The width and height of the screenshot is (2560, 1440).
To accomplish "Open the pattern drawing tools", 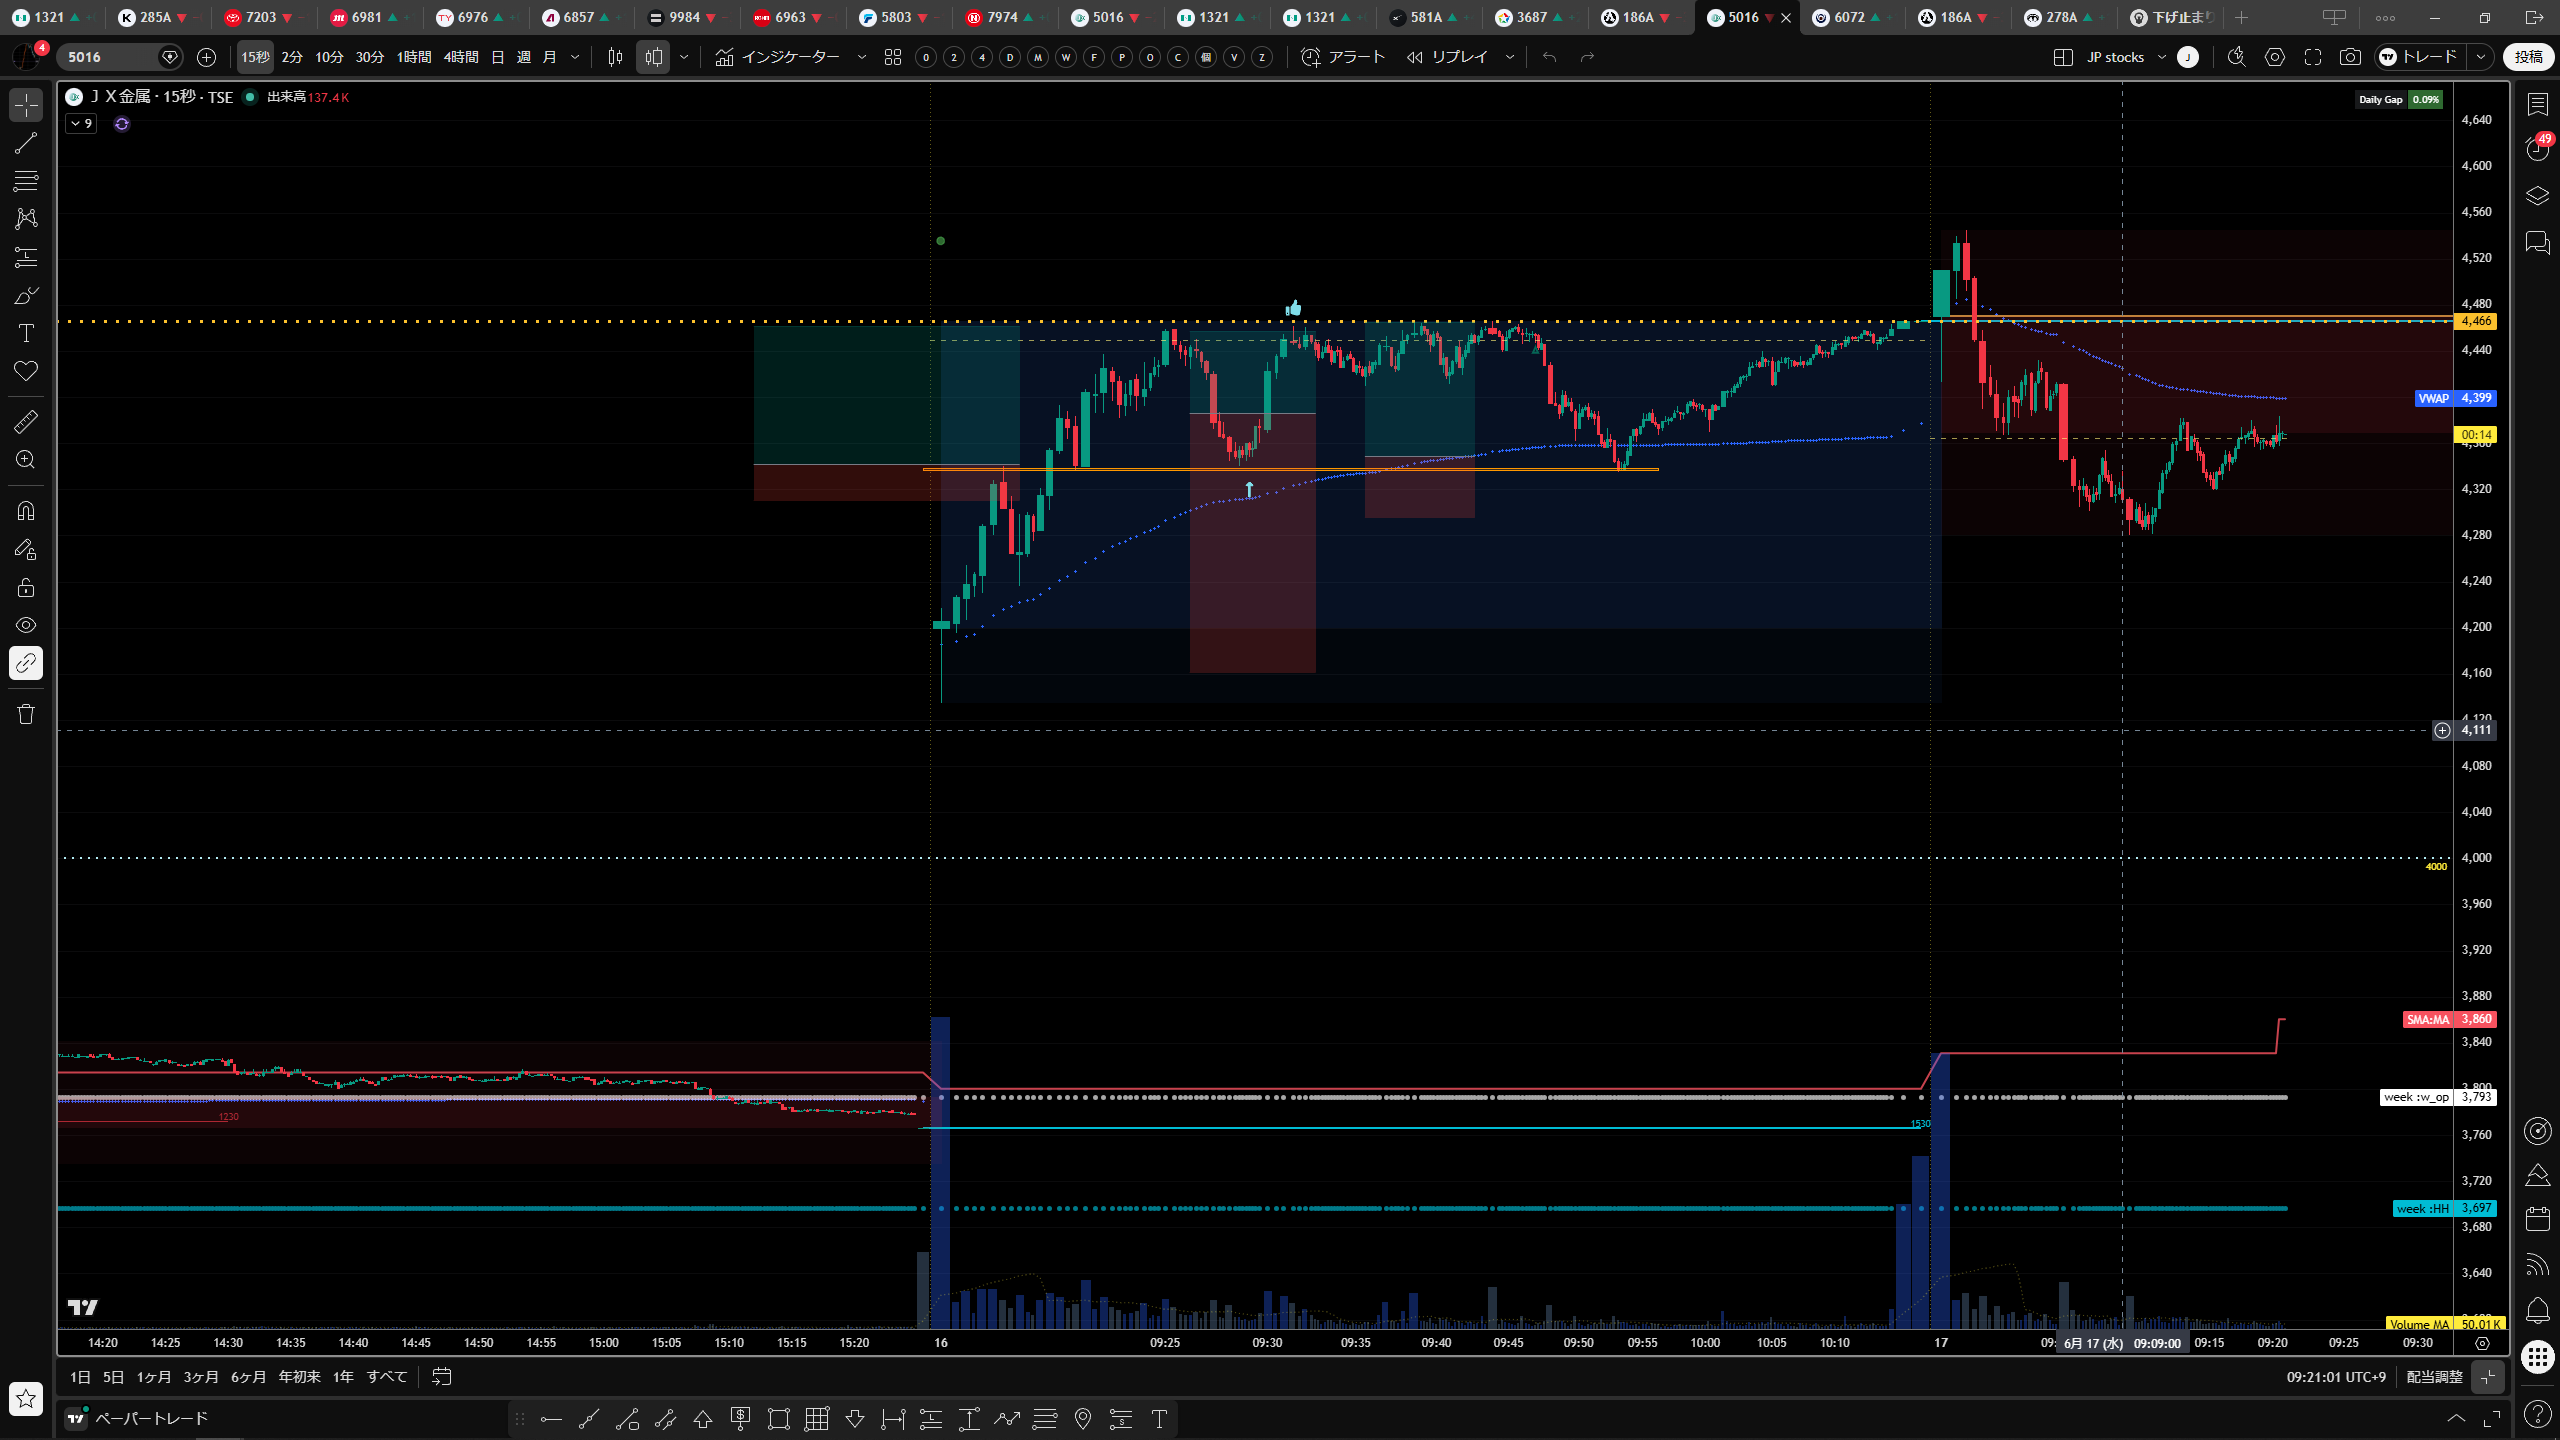I will (x=26, y=219).
